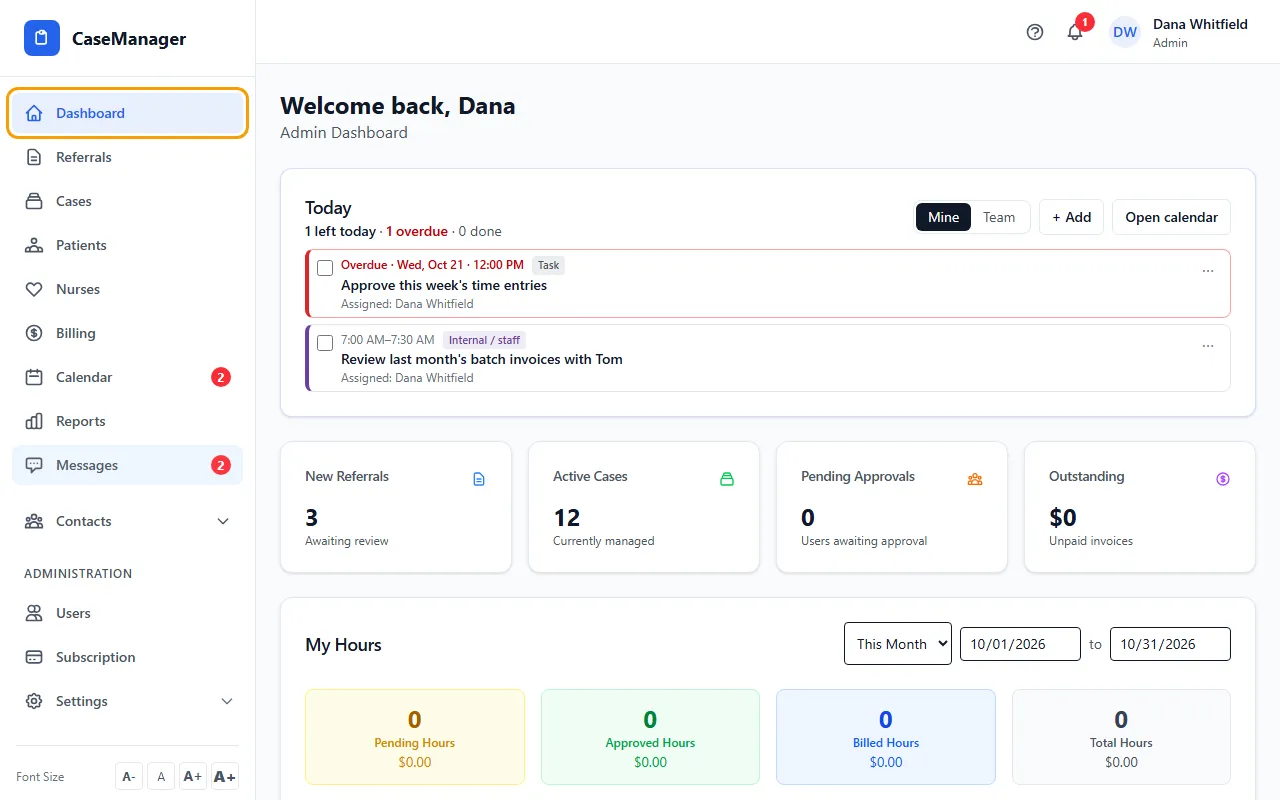Open the This Month period dropdown

pyautogui.click(x=898, y=644)
